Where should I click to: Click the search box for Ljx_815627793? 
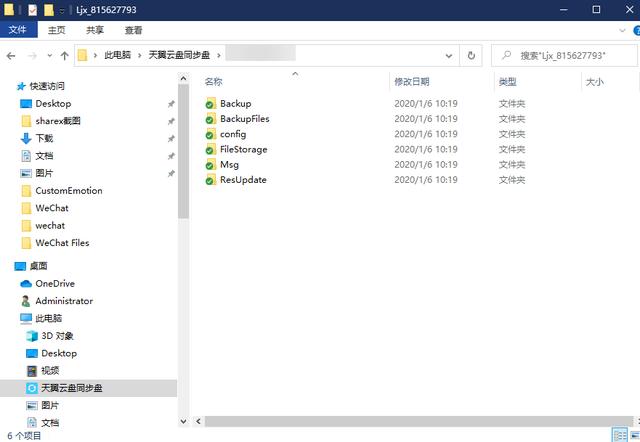pyautogui.click(x=564, y=56)
